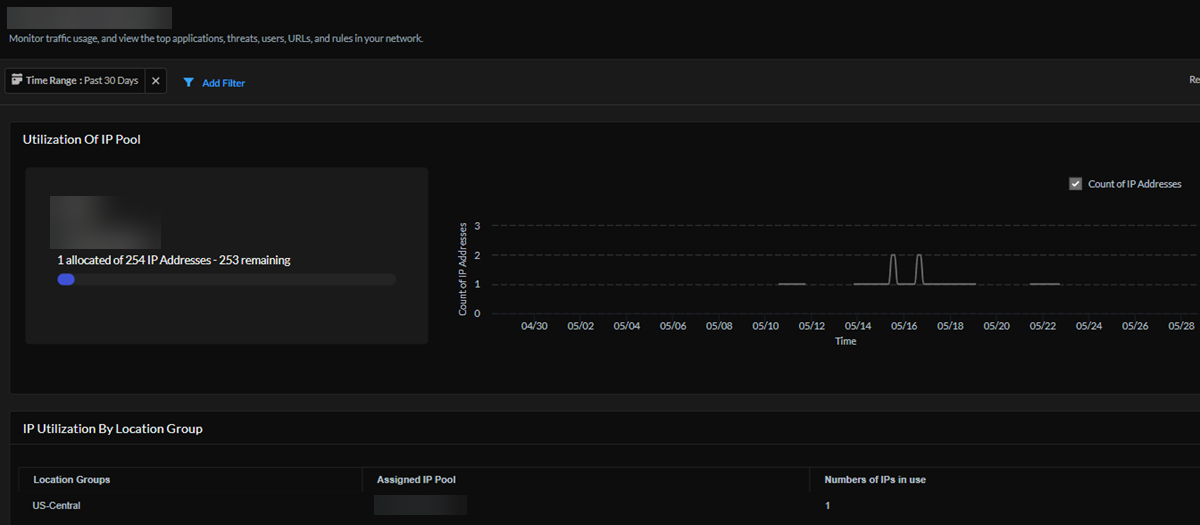Open the Time Range Past 30 Days selector
The height and width of the screenshot is (525, 1200).
pos(82,81)
